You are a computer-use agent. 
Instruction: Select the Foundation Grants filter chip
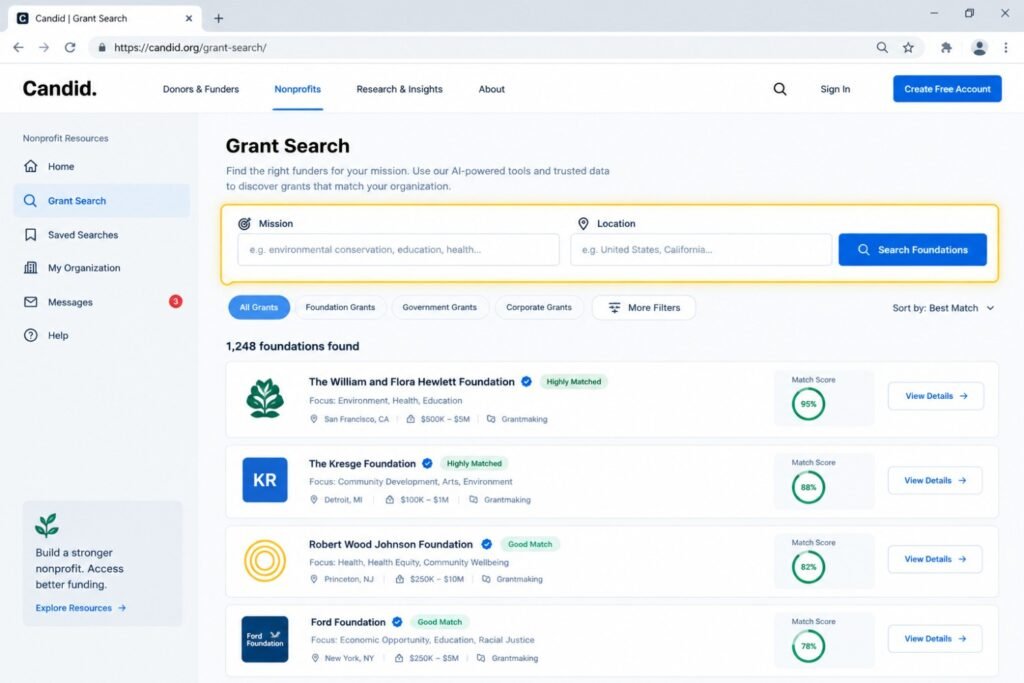340,307
